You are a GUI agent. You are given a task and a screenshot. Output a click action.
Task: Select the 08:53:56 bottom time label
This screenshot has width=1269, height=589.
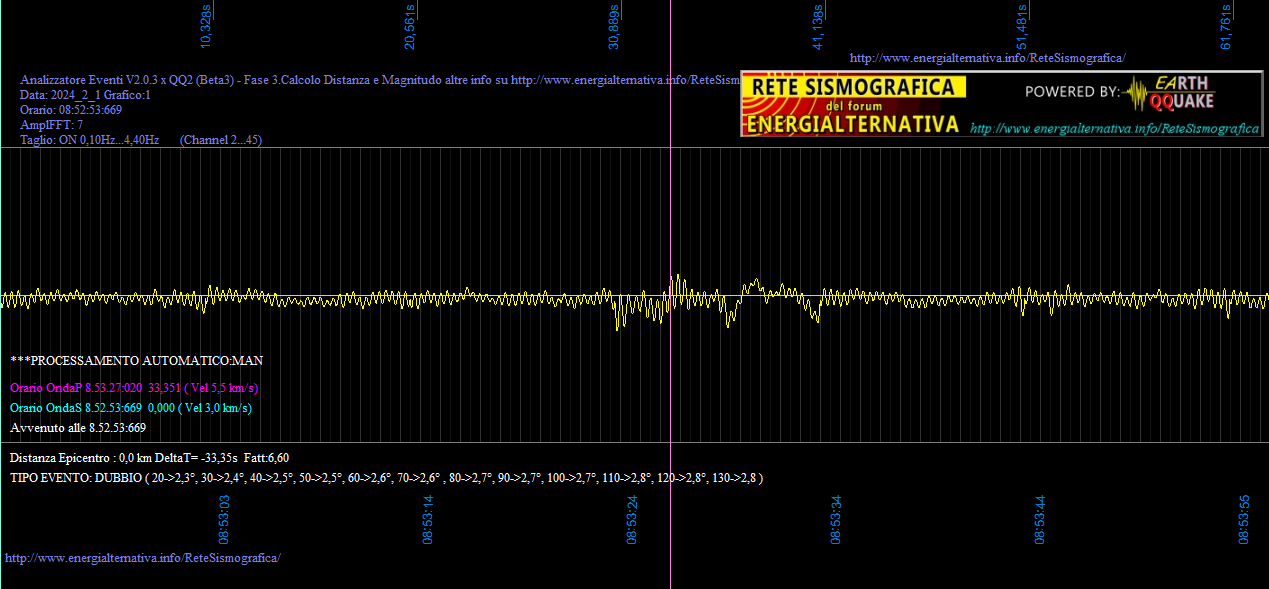point(1245,519)
